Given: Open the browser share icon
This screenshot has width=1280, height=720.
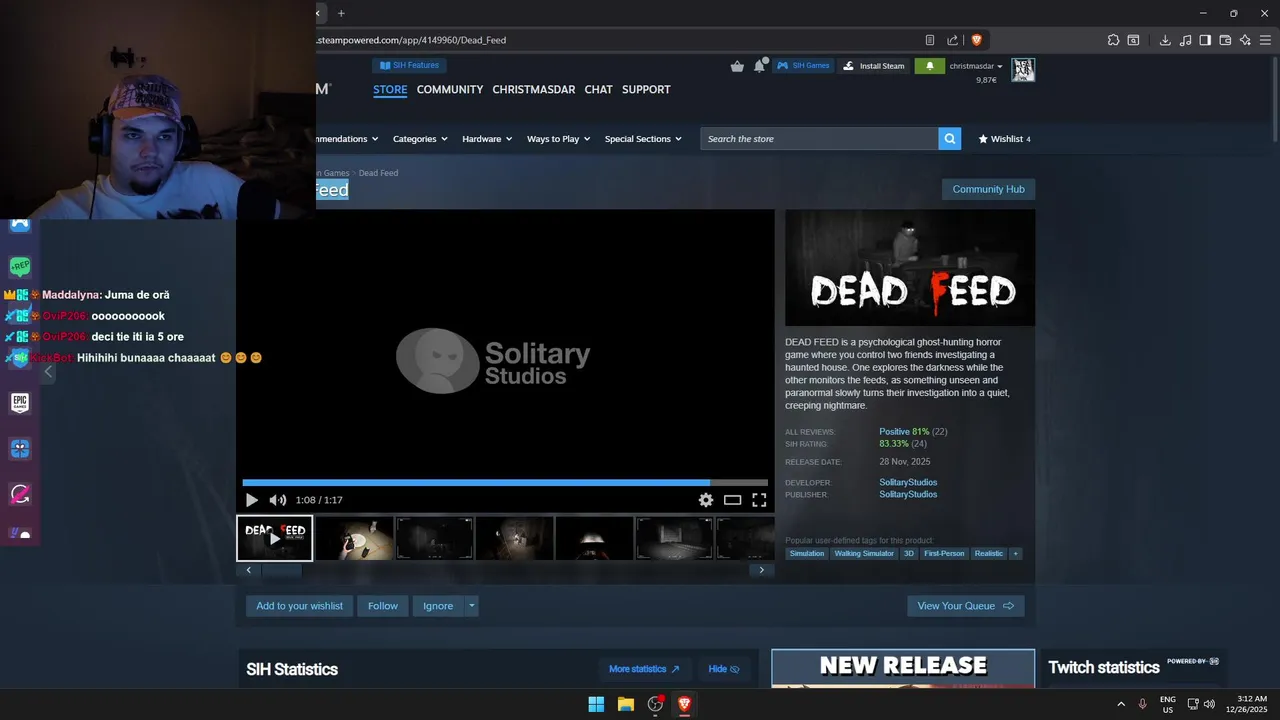Looking at the screenshot, I should (953, 40).
